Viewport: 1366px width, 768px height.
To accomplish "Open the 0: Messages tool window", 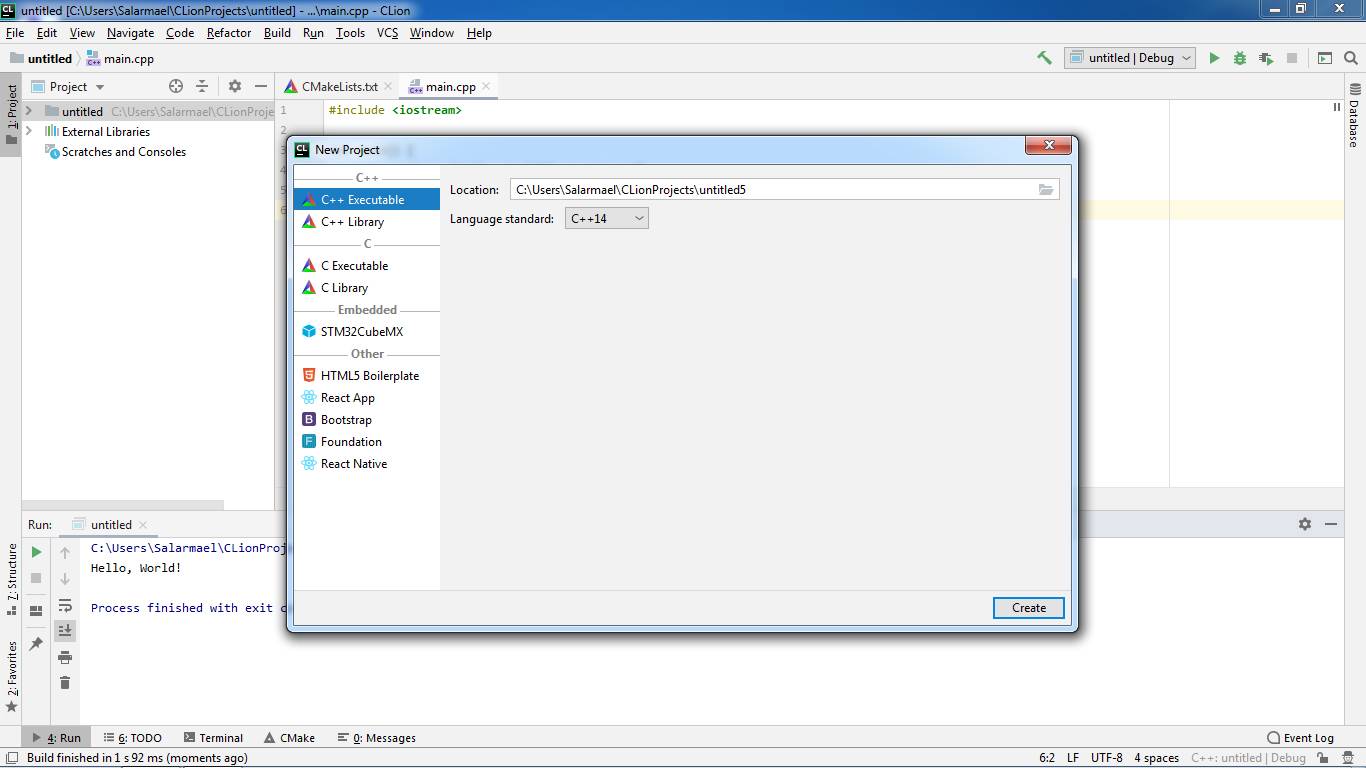I will pos(377,738).
